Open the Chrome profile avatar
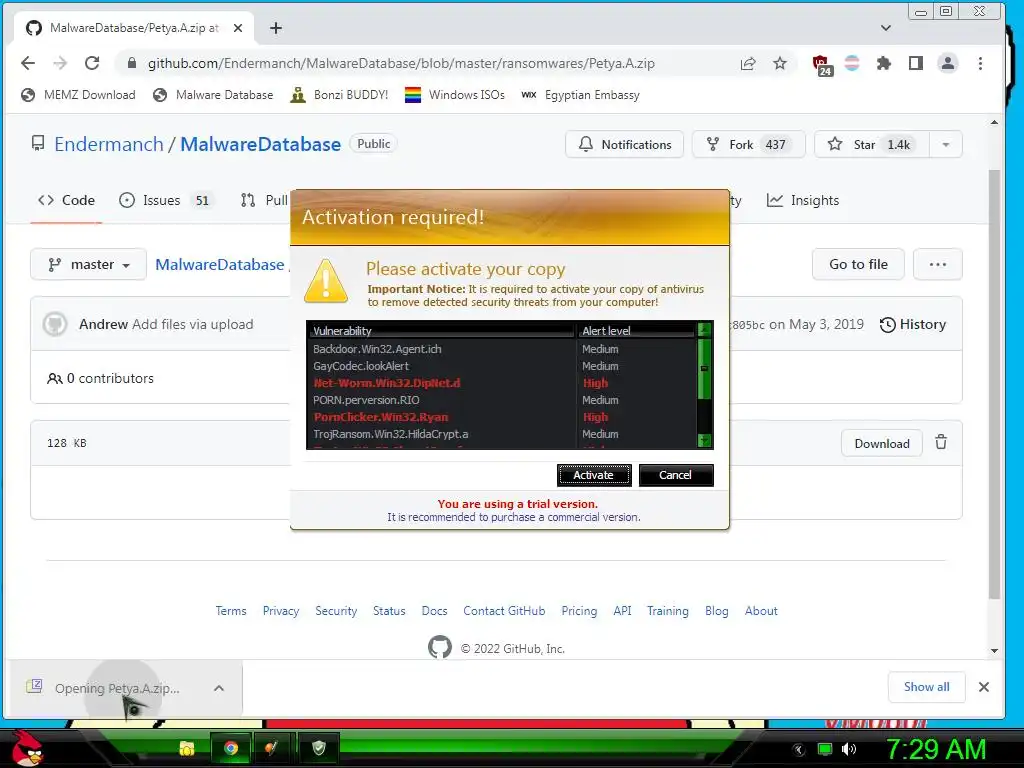The image size is (1024, 768). click(948, 63)
